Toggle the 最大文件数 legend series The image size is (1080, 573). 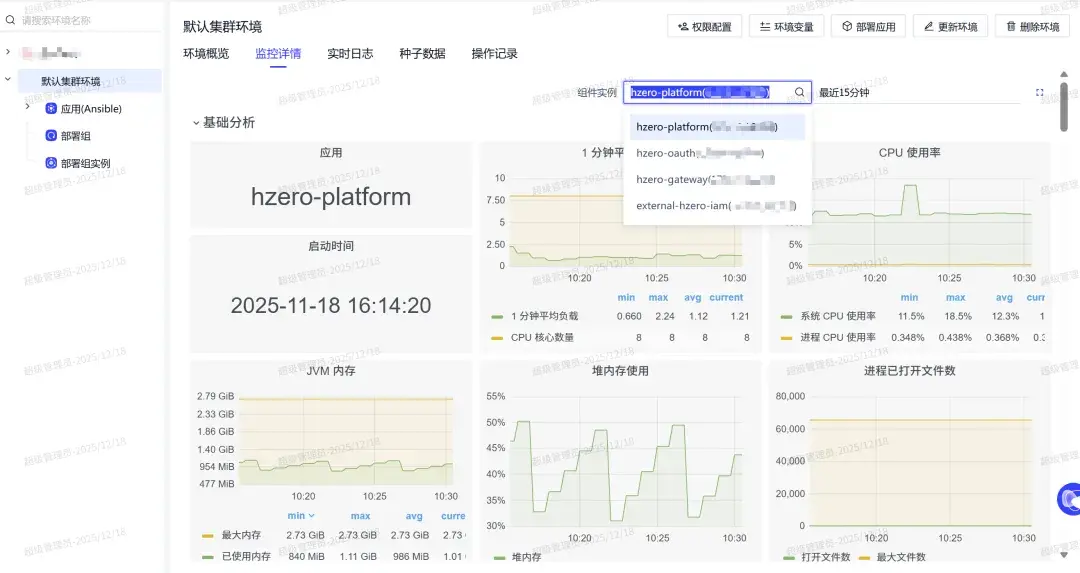point(901,557)
